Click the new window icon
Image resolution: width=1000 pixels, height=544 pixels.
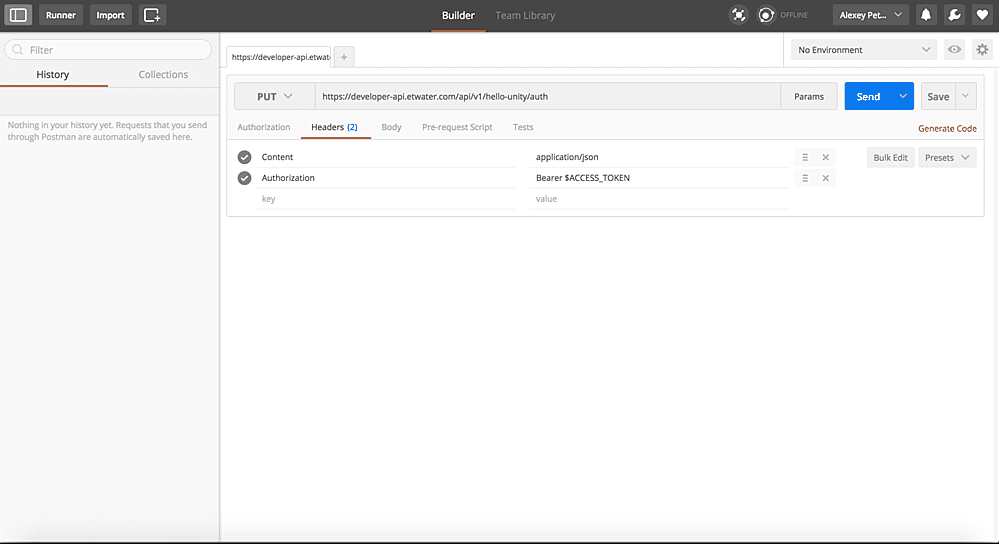(152, 15)
